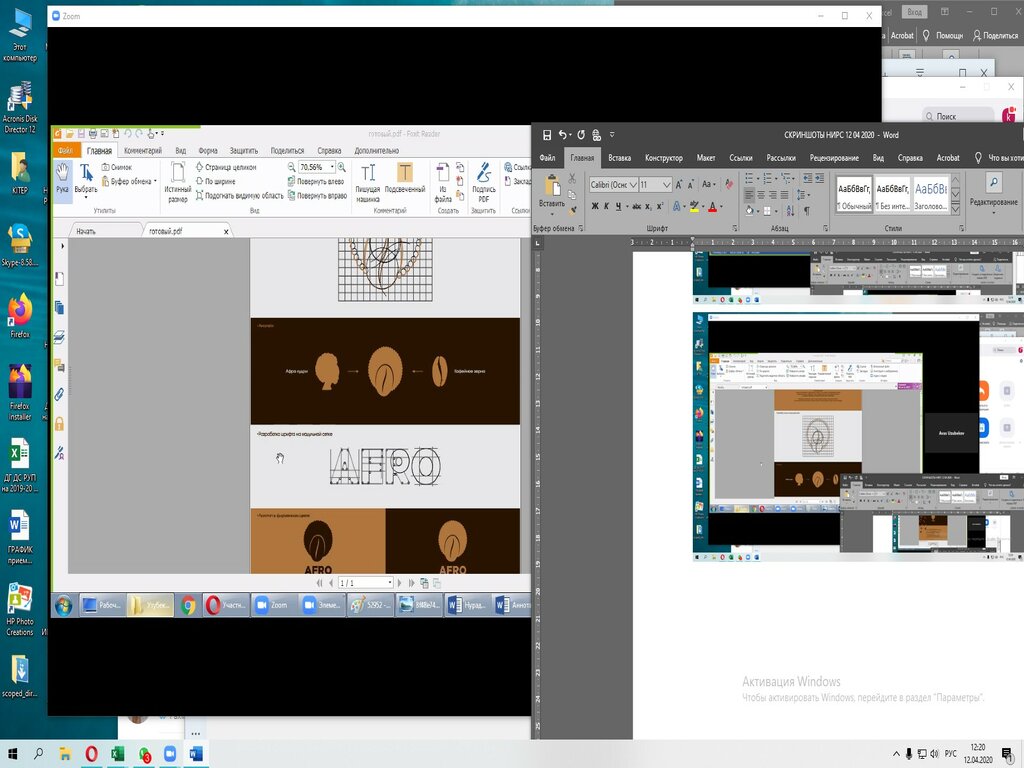Image resolution: width=1024 pixels, height=768 pixels.
Task: Open the Acronis Disk Director 12 desktop icon
Action: point(20,108)
